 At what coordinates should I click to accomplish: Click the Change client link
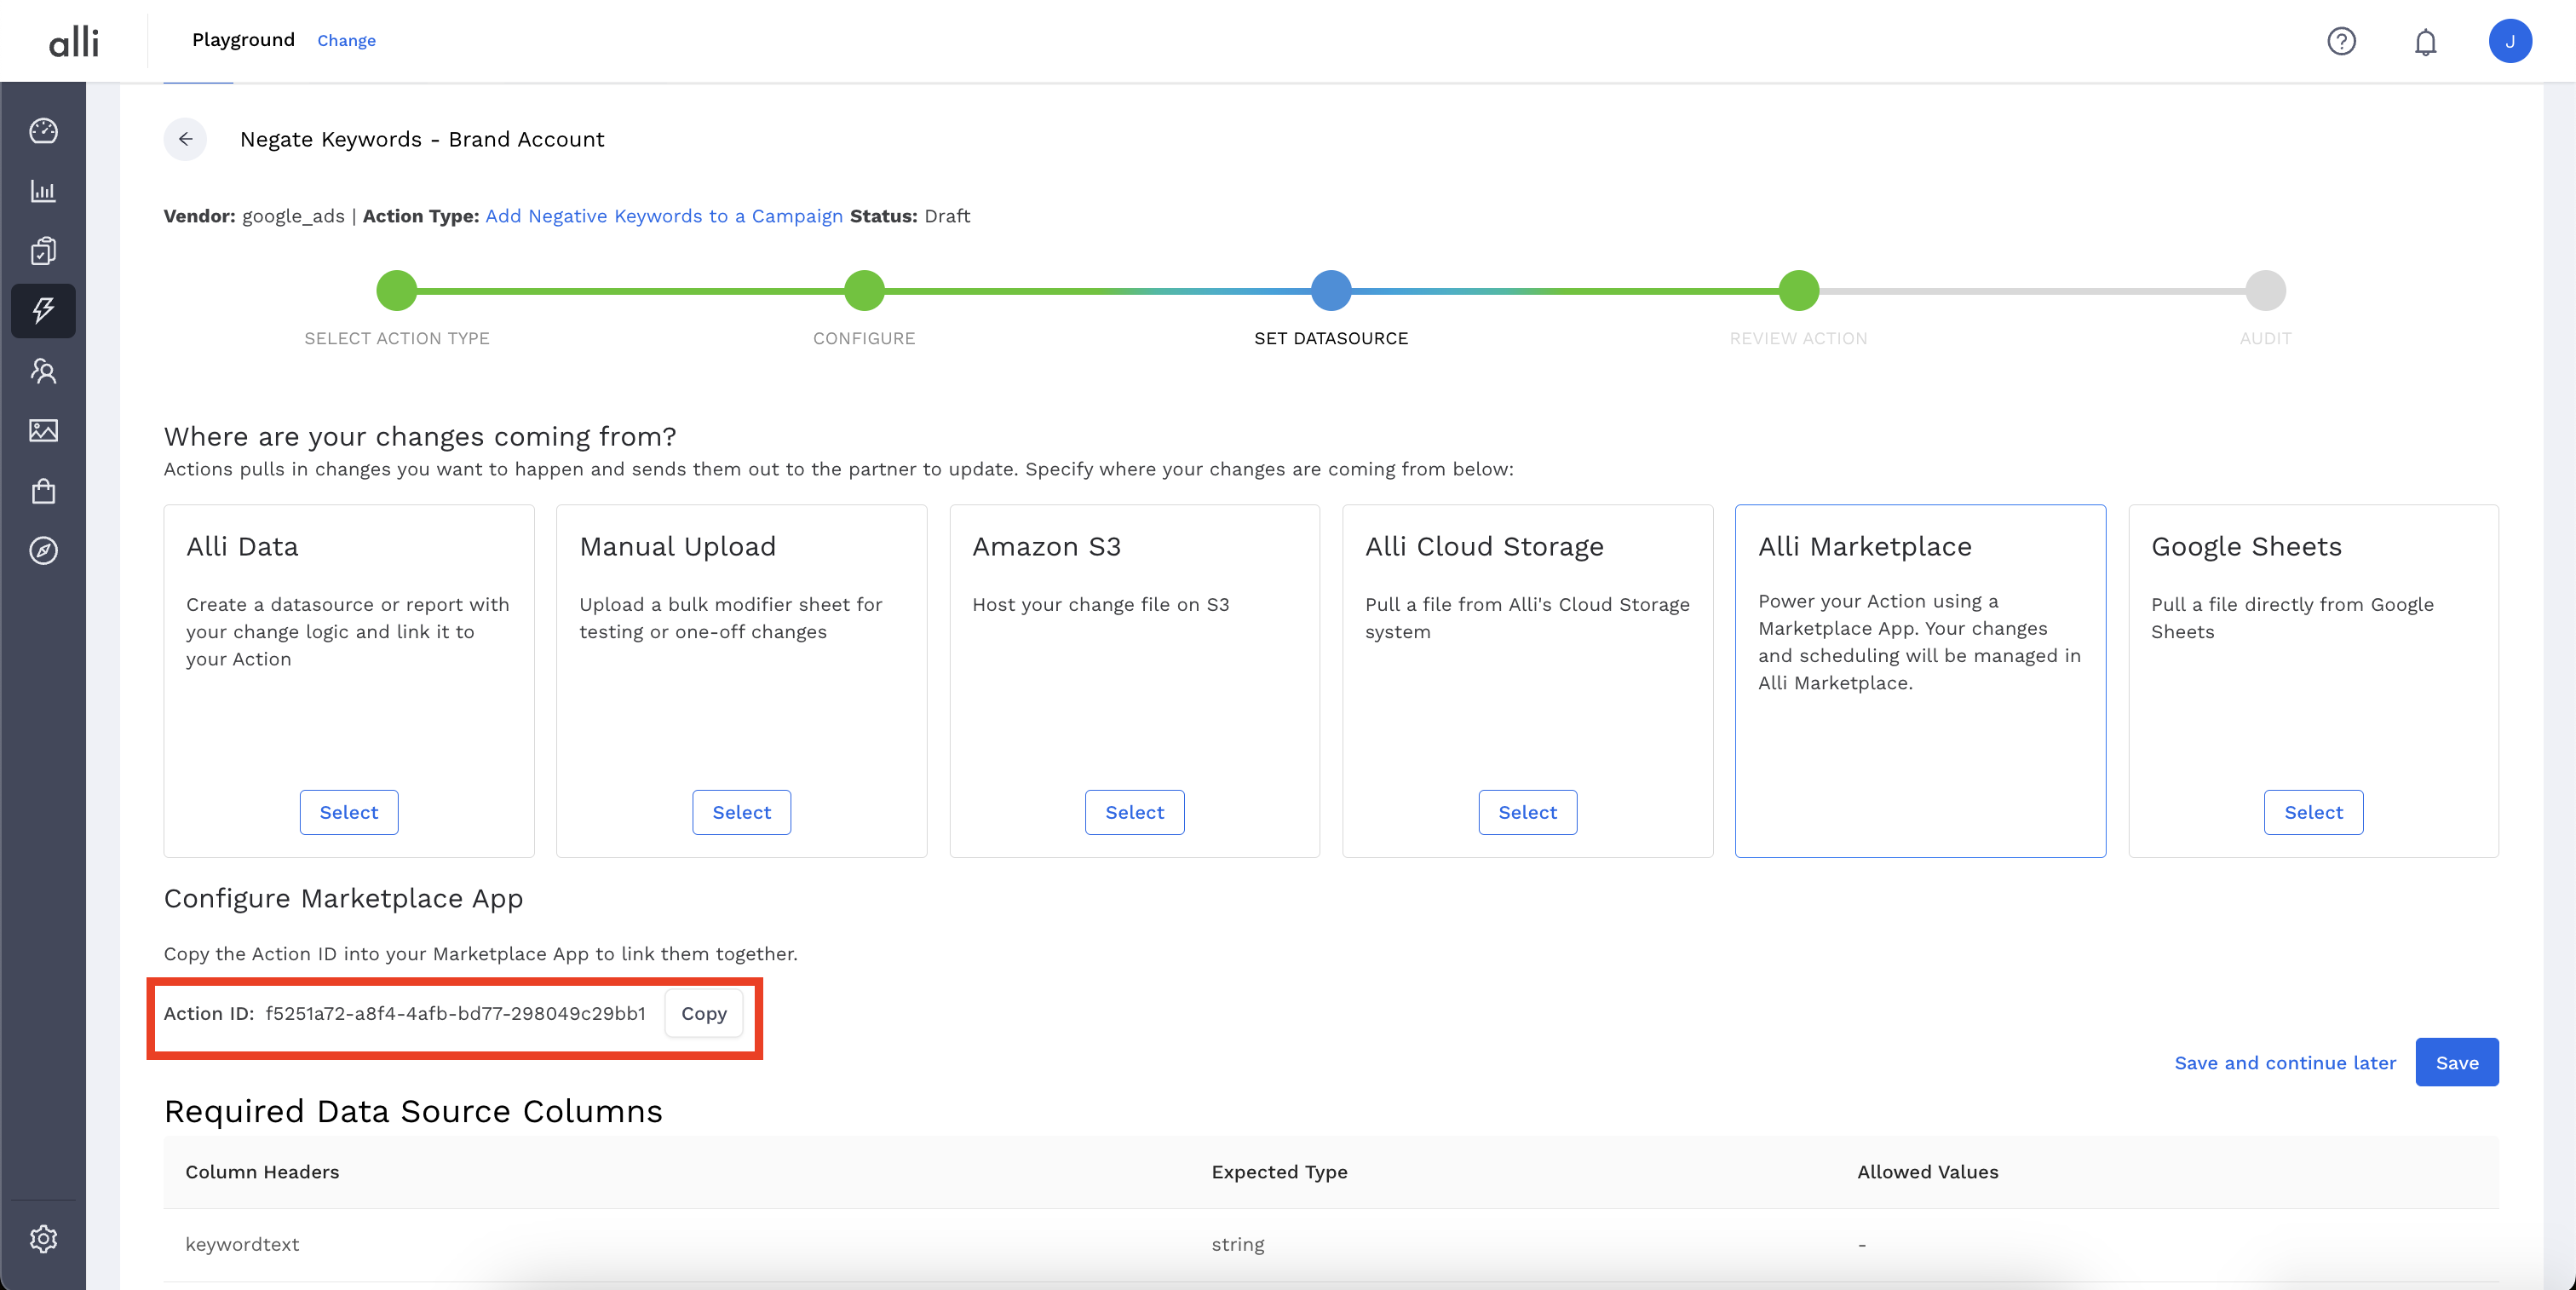click(346, 40)
